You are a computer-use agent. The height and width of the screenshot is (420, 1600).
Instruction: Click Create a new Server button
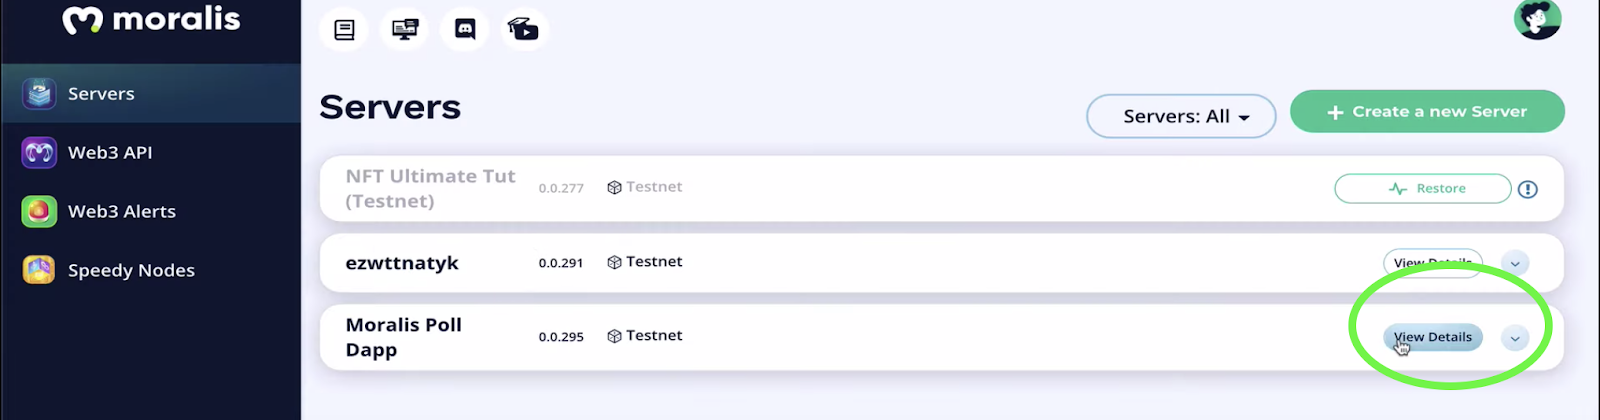pyautogui.click(x=1427, y=112)
